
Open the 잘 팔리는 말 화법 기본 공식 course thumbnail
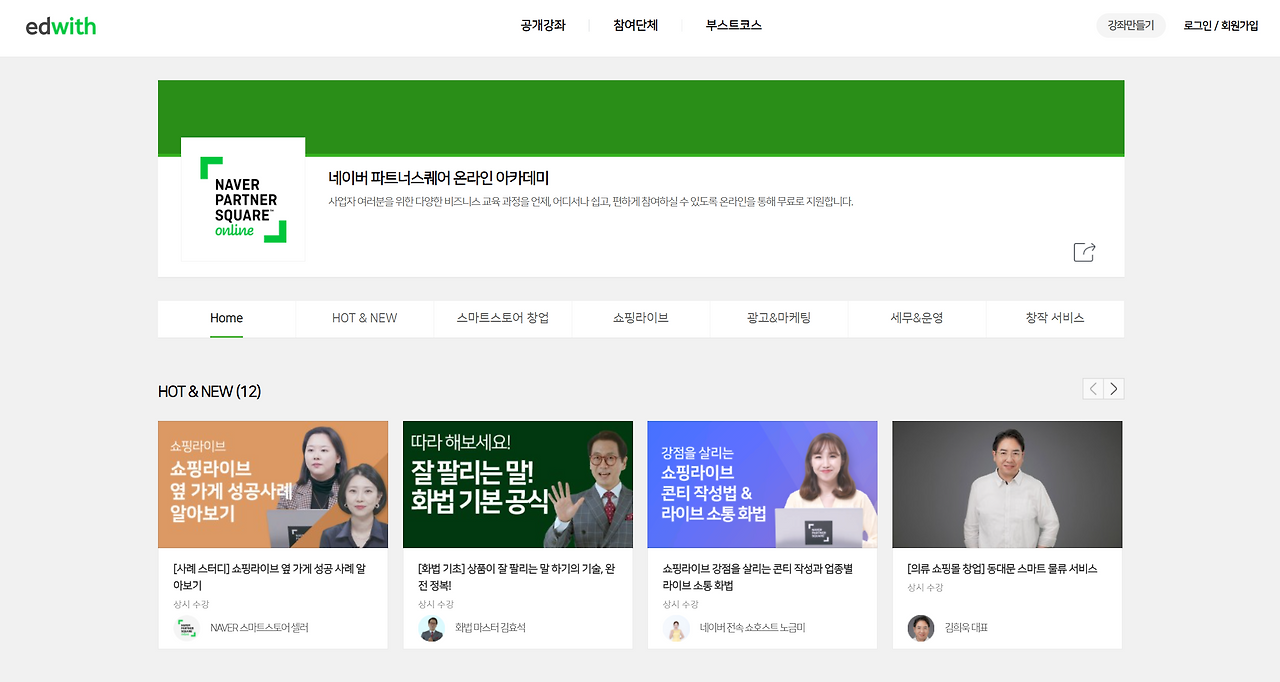coord(517,484)
